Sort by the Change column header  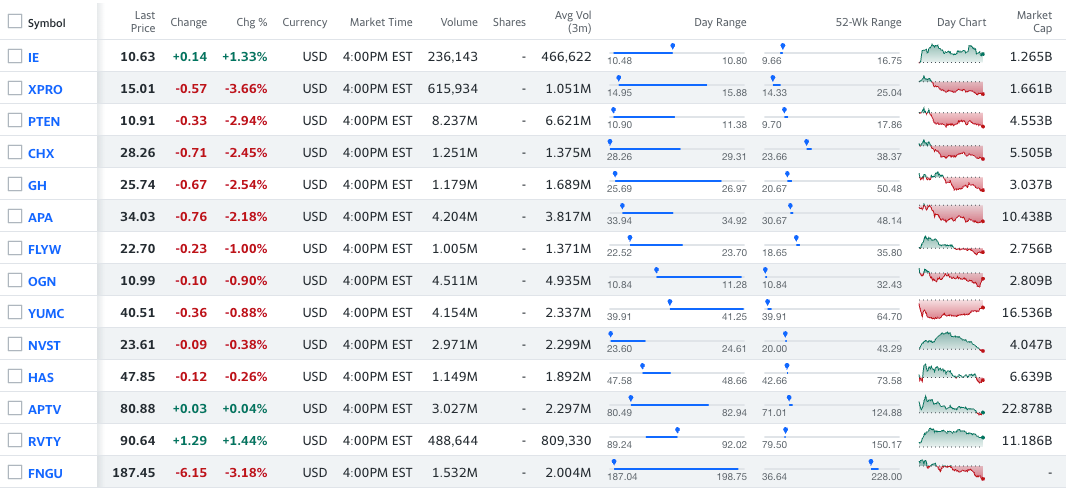[188, 22]
